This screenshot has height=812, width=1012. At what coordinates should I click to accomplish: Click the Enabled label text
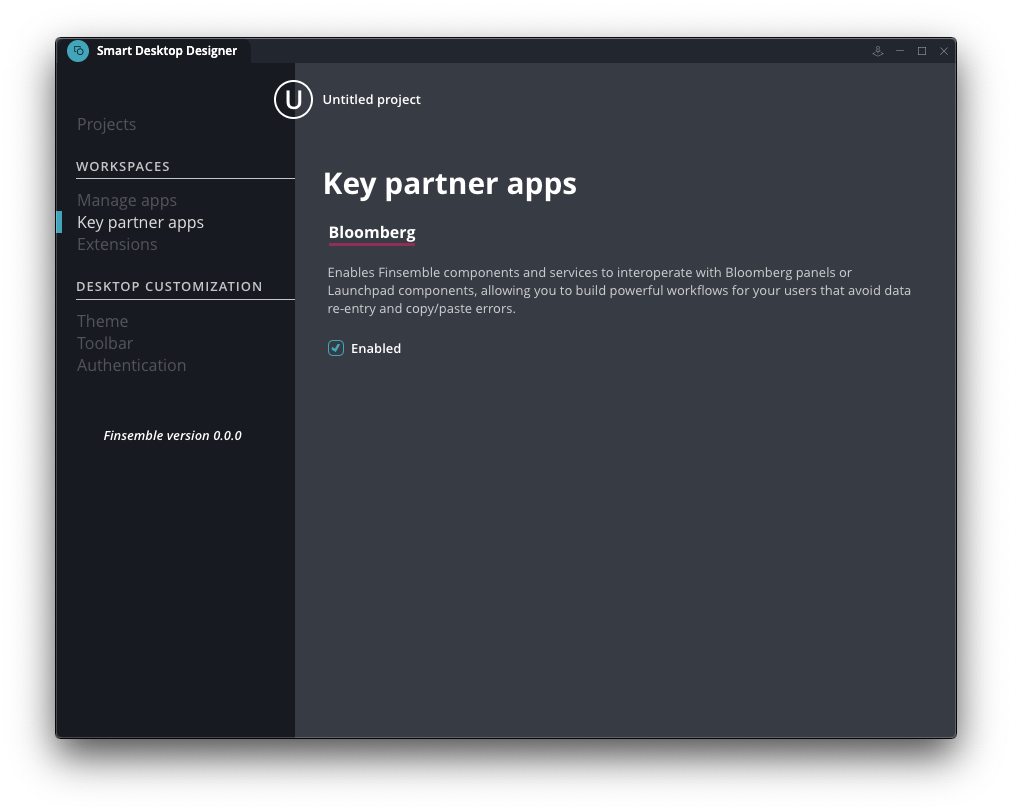coord(376,349)
